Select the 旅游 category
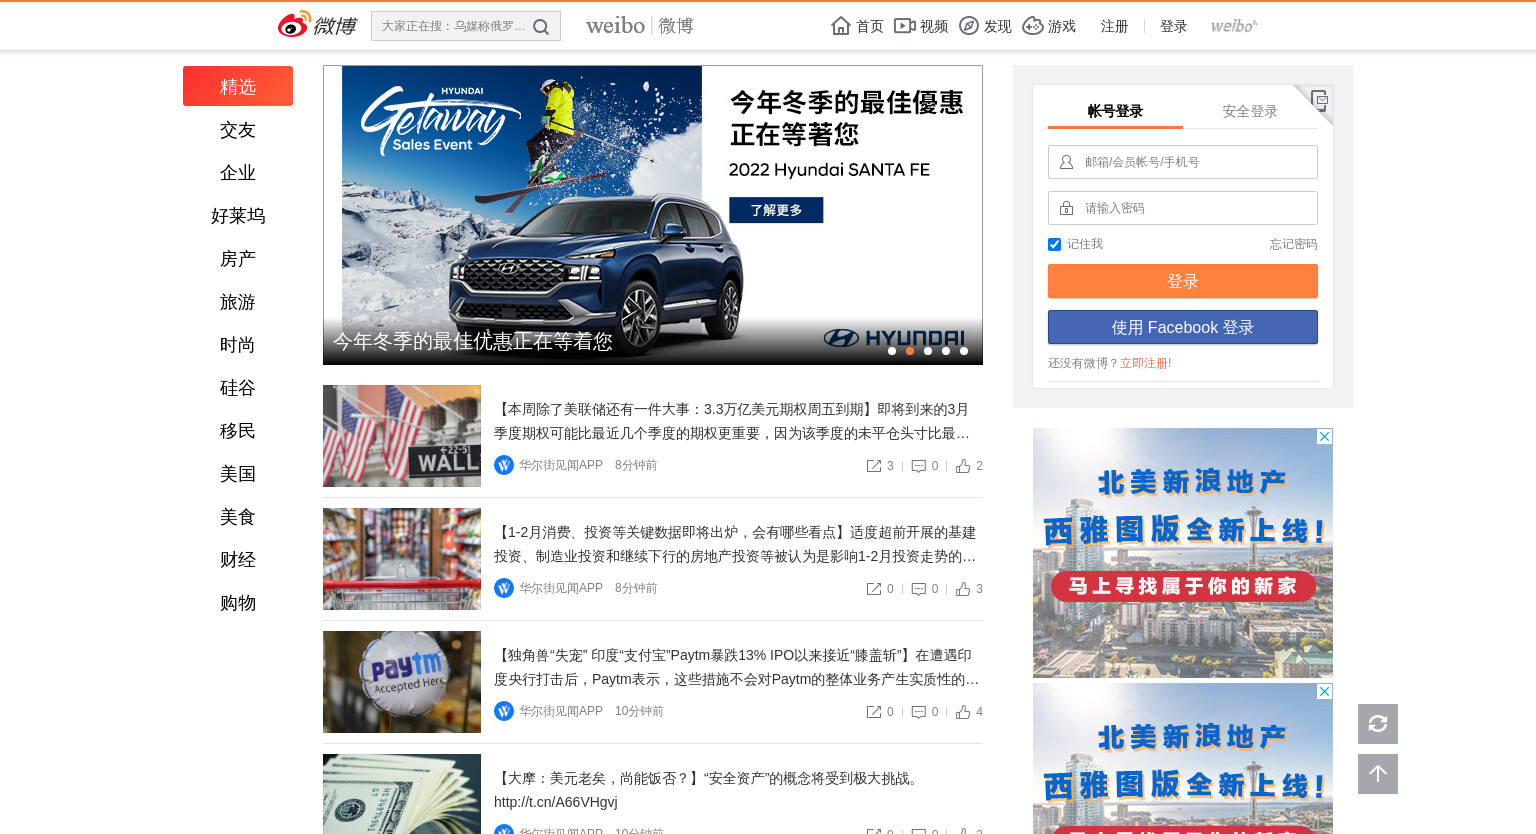 tap(238, 302)
